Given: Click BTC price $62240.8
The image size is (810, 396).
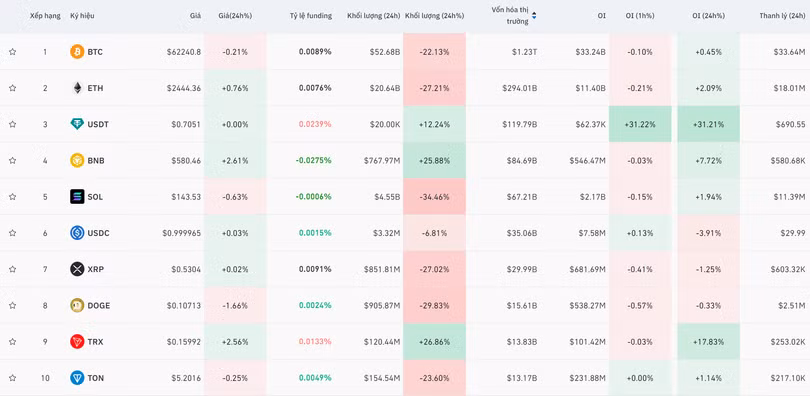Looking at the screenshot, I should tap(184, 52).
